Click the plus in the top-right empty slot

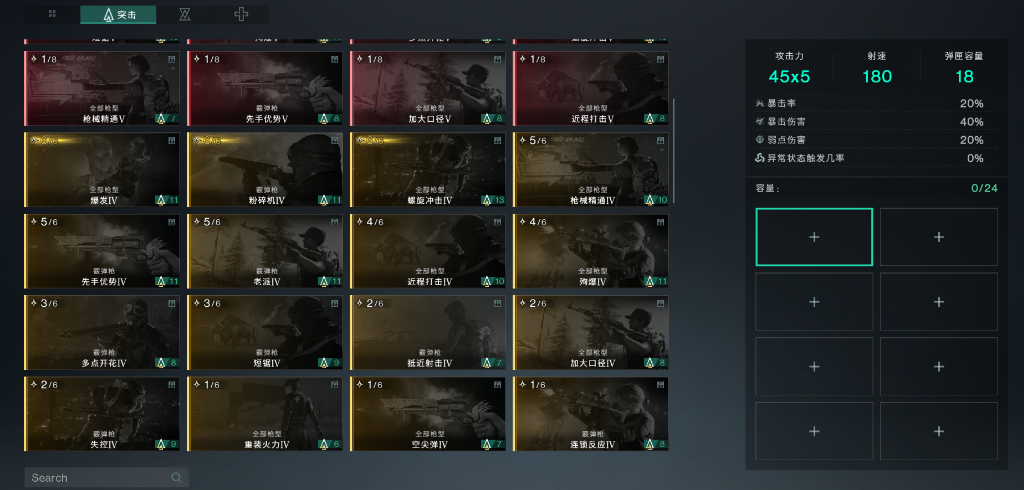[939, 237]
